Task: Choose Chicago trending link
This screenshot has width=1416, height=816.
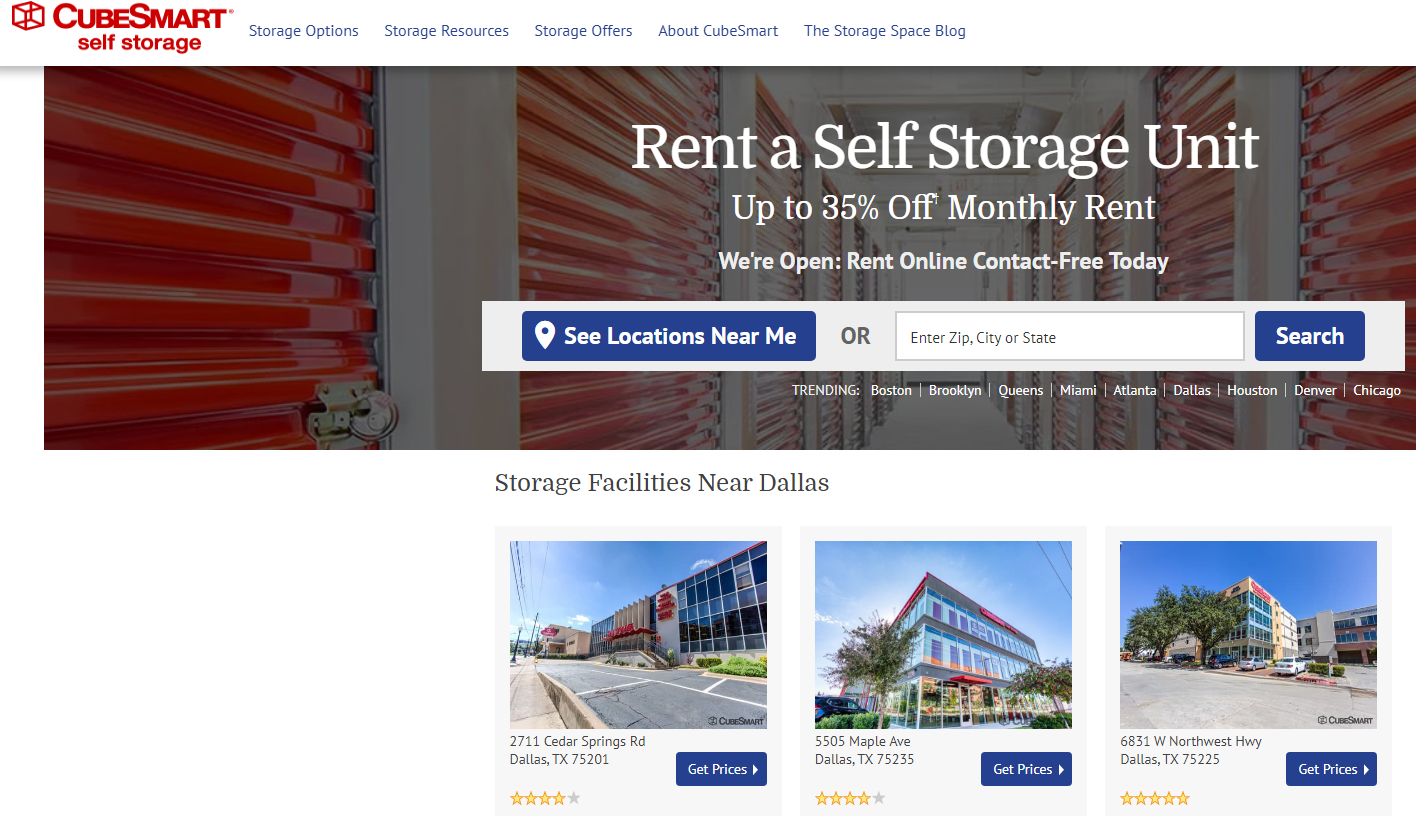Action: pos(1377,390)
